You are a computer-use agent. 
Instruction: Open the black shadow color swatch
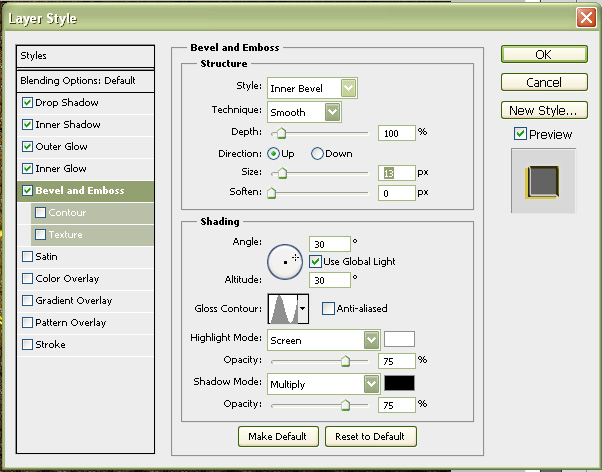[399, 383]
